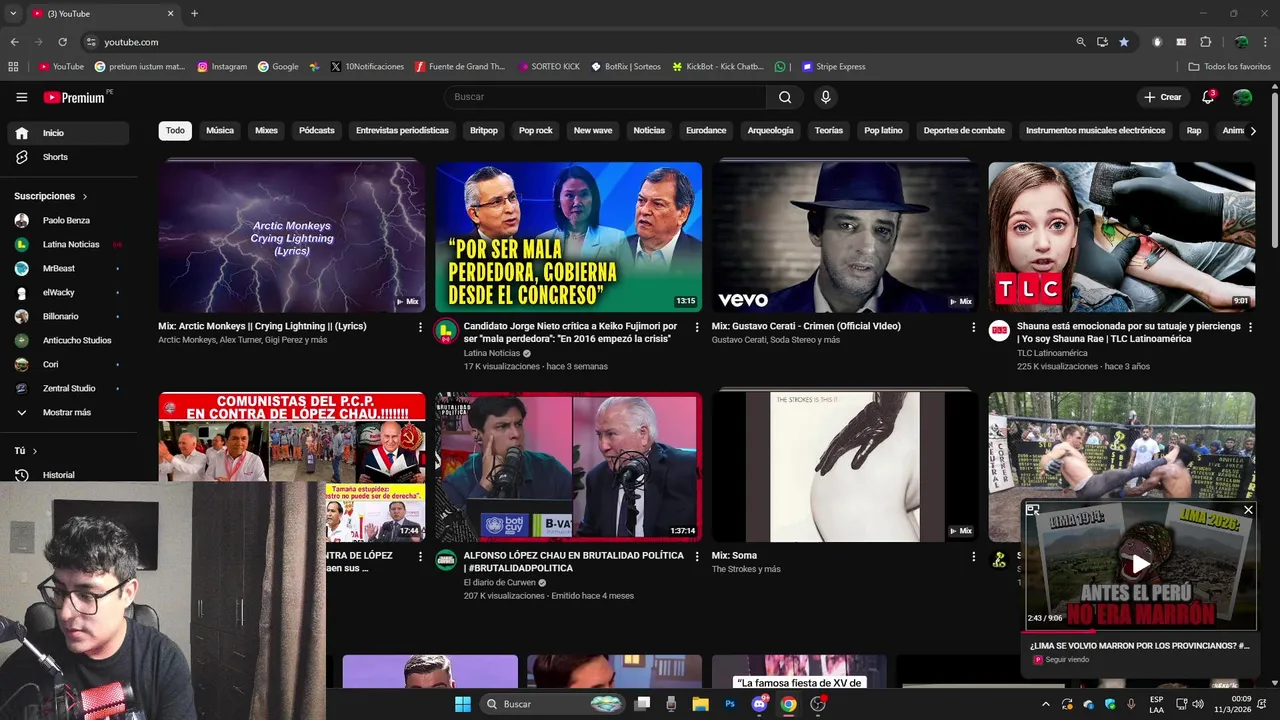
Task: Open options for Arctic Monkeys mix video
Action: [420, 327]
